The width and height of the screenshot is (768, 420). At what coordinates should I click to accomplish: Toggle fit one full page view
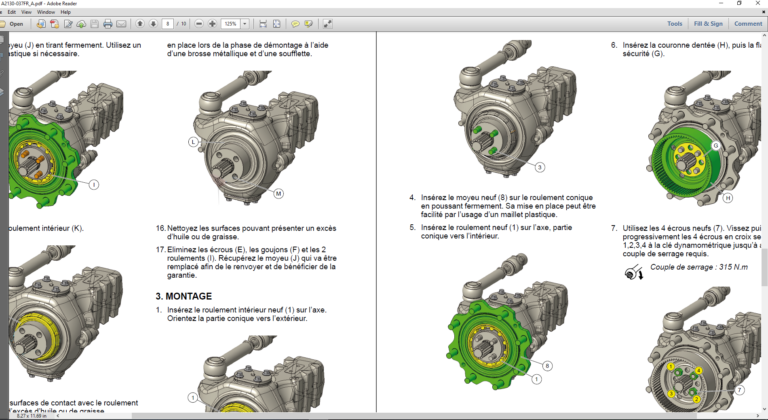[x=276, y=23]
